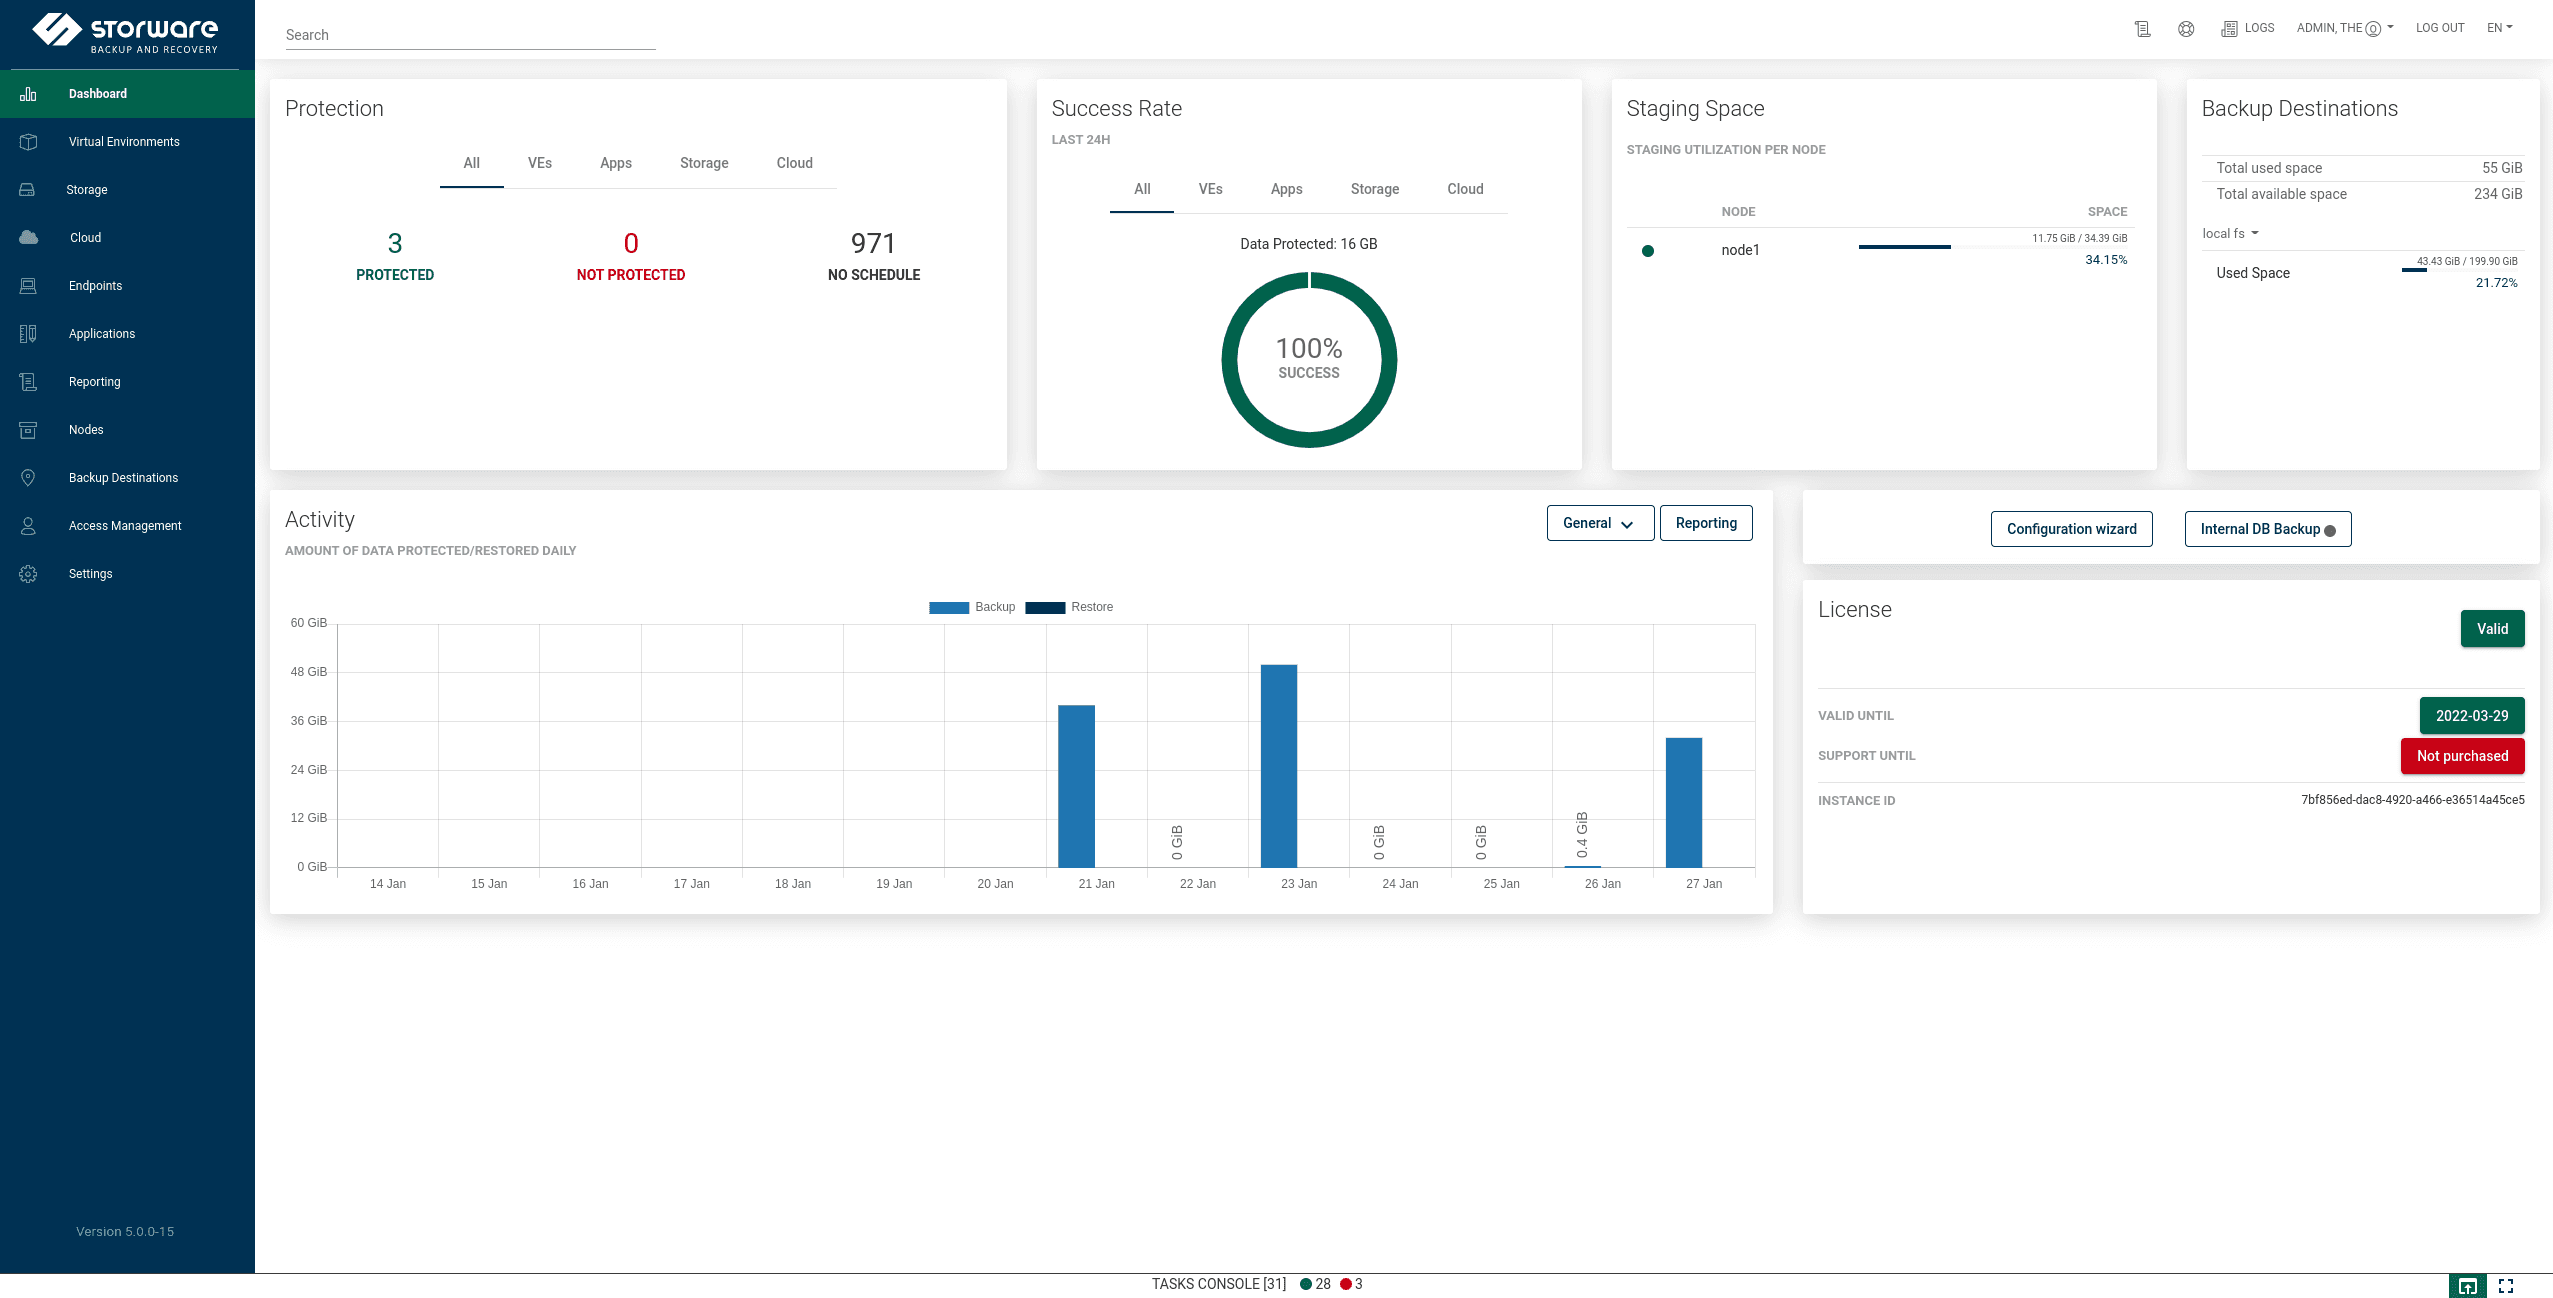Expand the local fs selector in Backup Destinations
This screenshot has height=1298, width=2553.
point(2231,233)
